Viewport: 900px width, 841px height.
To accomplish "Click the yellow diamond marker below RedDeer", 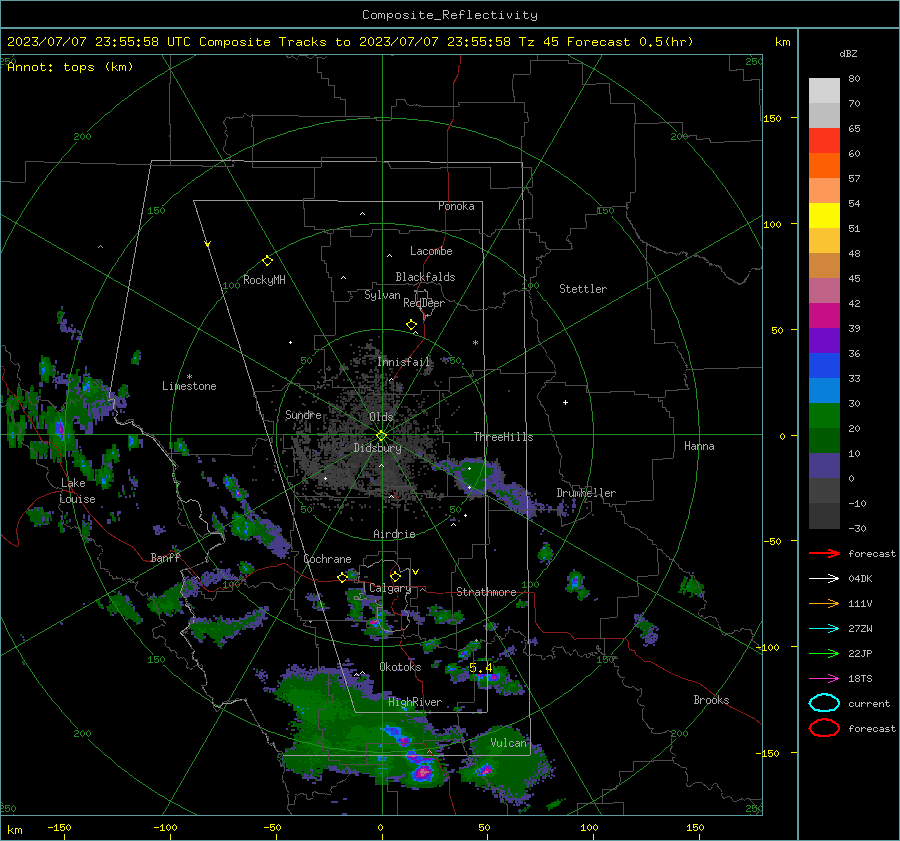I will [x=411, y=325].
